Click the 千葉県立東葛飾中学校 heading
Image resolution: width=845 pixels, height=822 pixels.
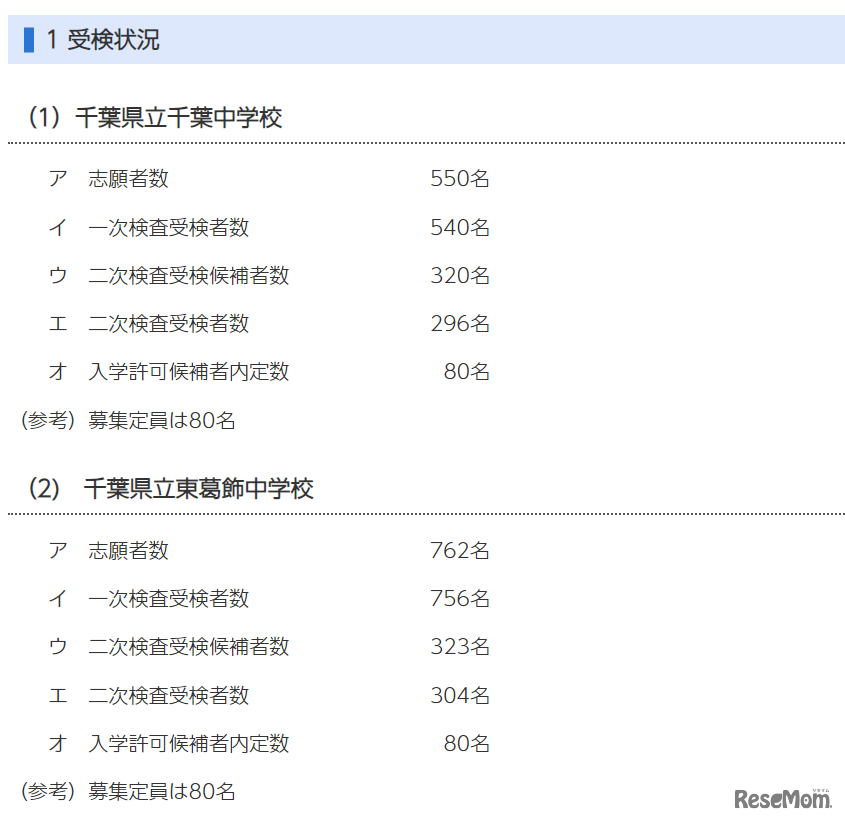coord(198,489)
